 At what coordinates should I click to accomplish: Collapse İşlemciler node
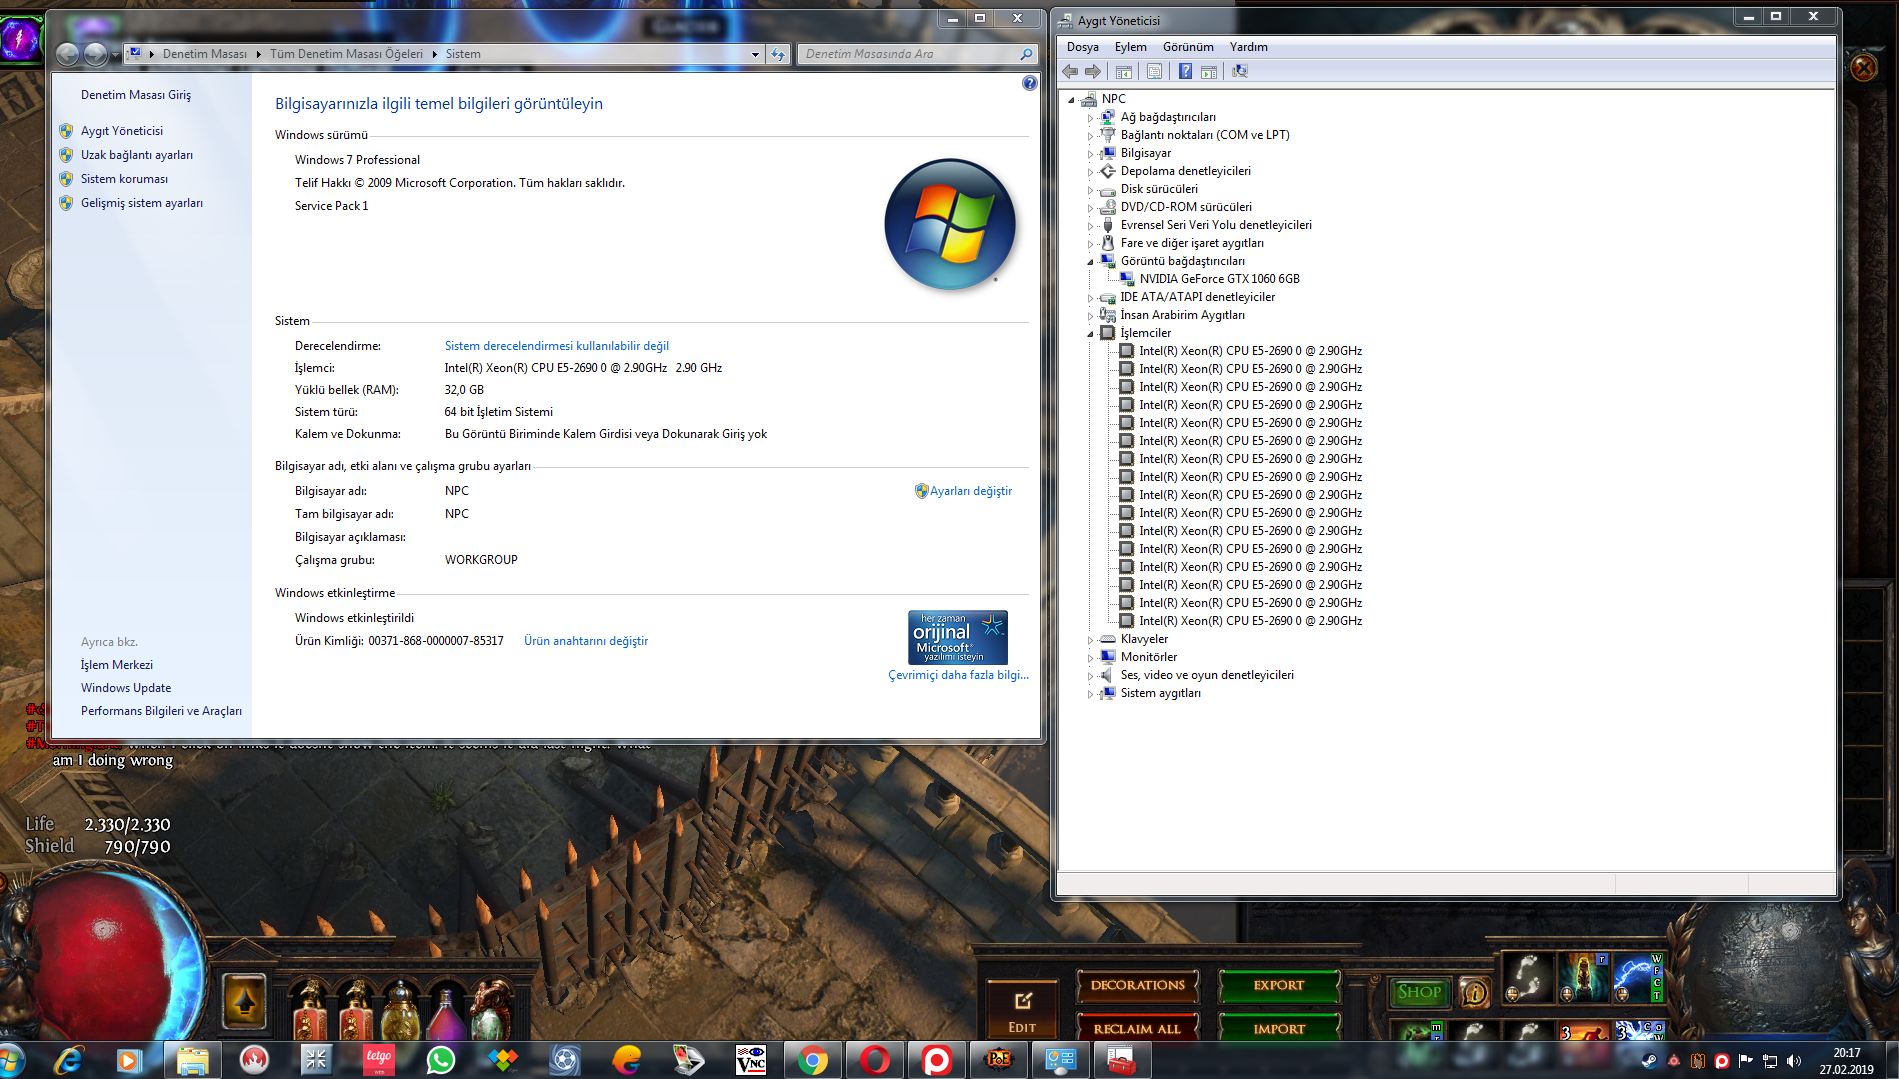click(1091, 333)
